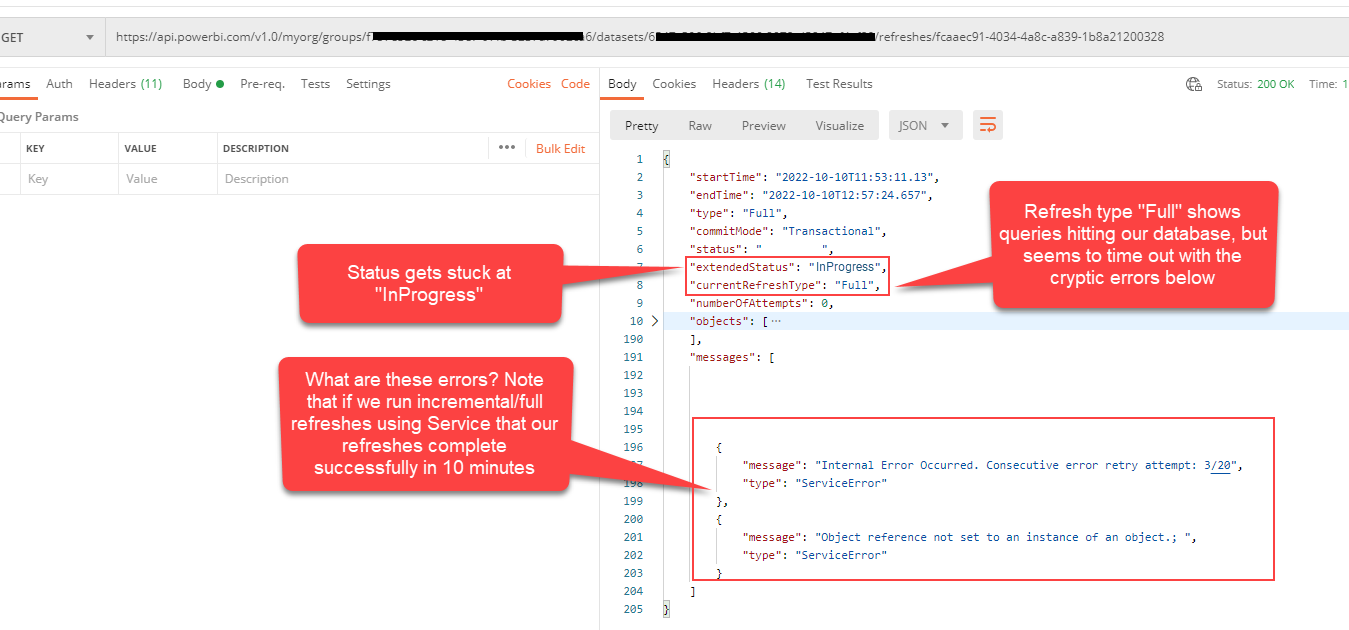Viewport: 1349px width, 630px height.
Task: Toggle the wrap lines icon
Action: 988,125
